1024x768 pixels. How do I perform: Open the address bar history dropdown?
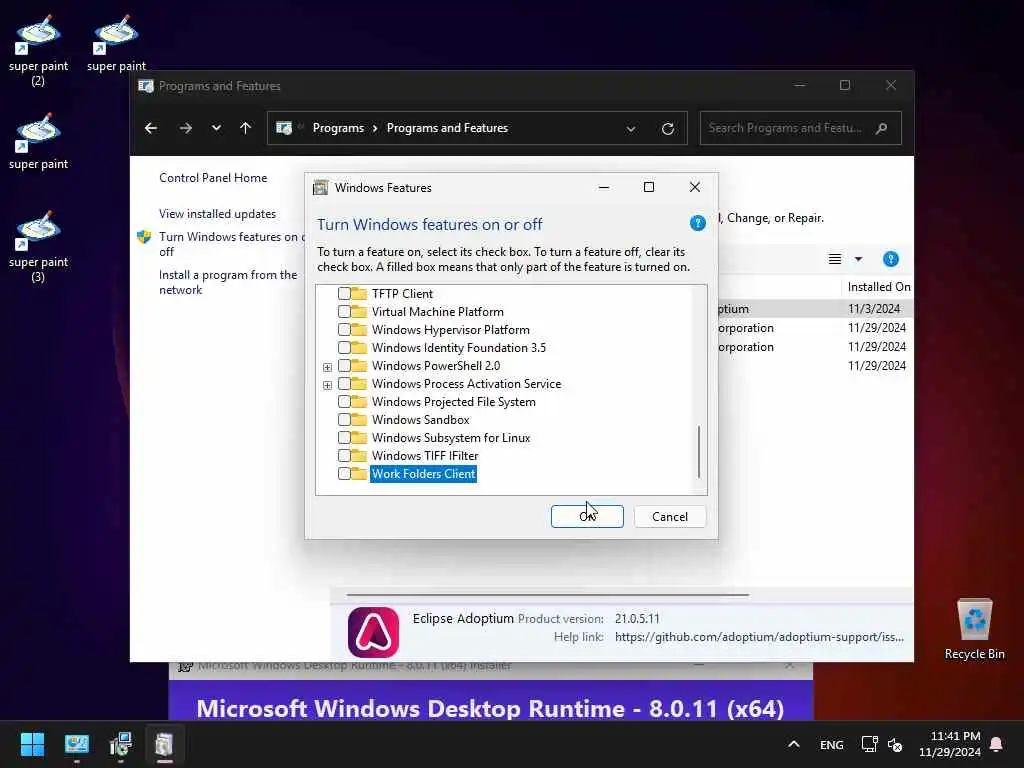click(x=631, y=129)
